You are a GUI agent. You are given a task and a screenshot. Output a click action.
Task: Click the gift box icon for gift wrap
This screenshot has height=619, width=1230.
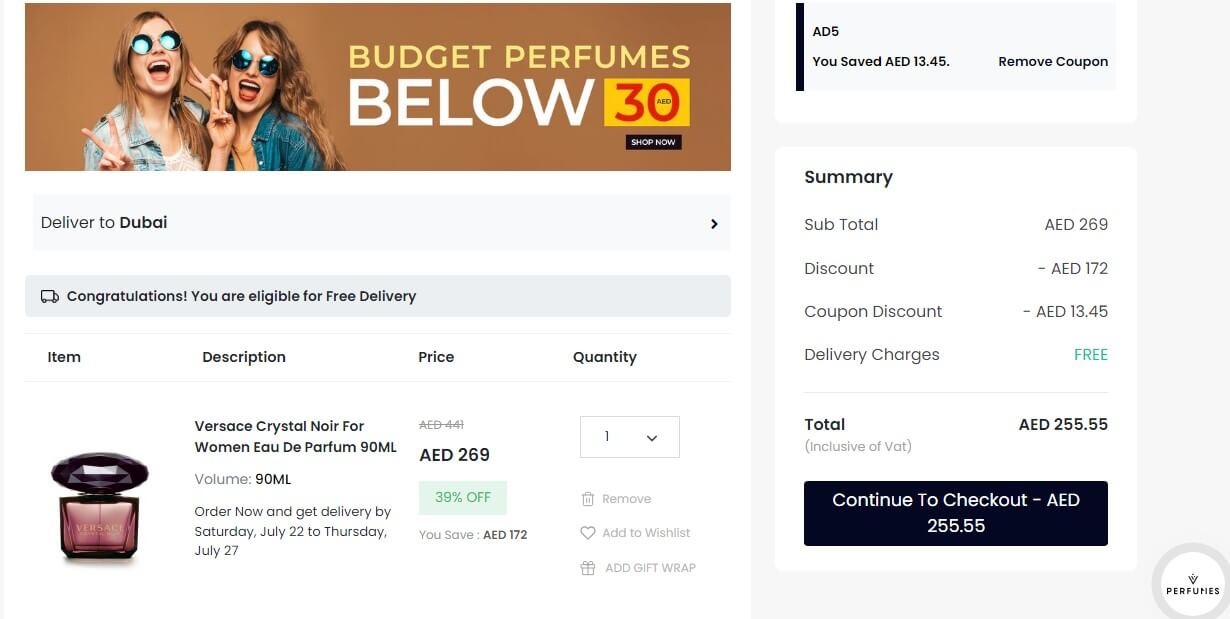click(589, 568)
